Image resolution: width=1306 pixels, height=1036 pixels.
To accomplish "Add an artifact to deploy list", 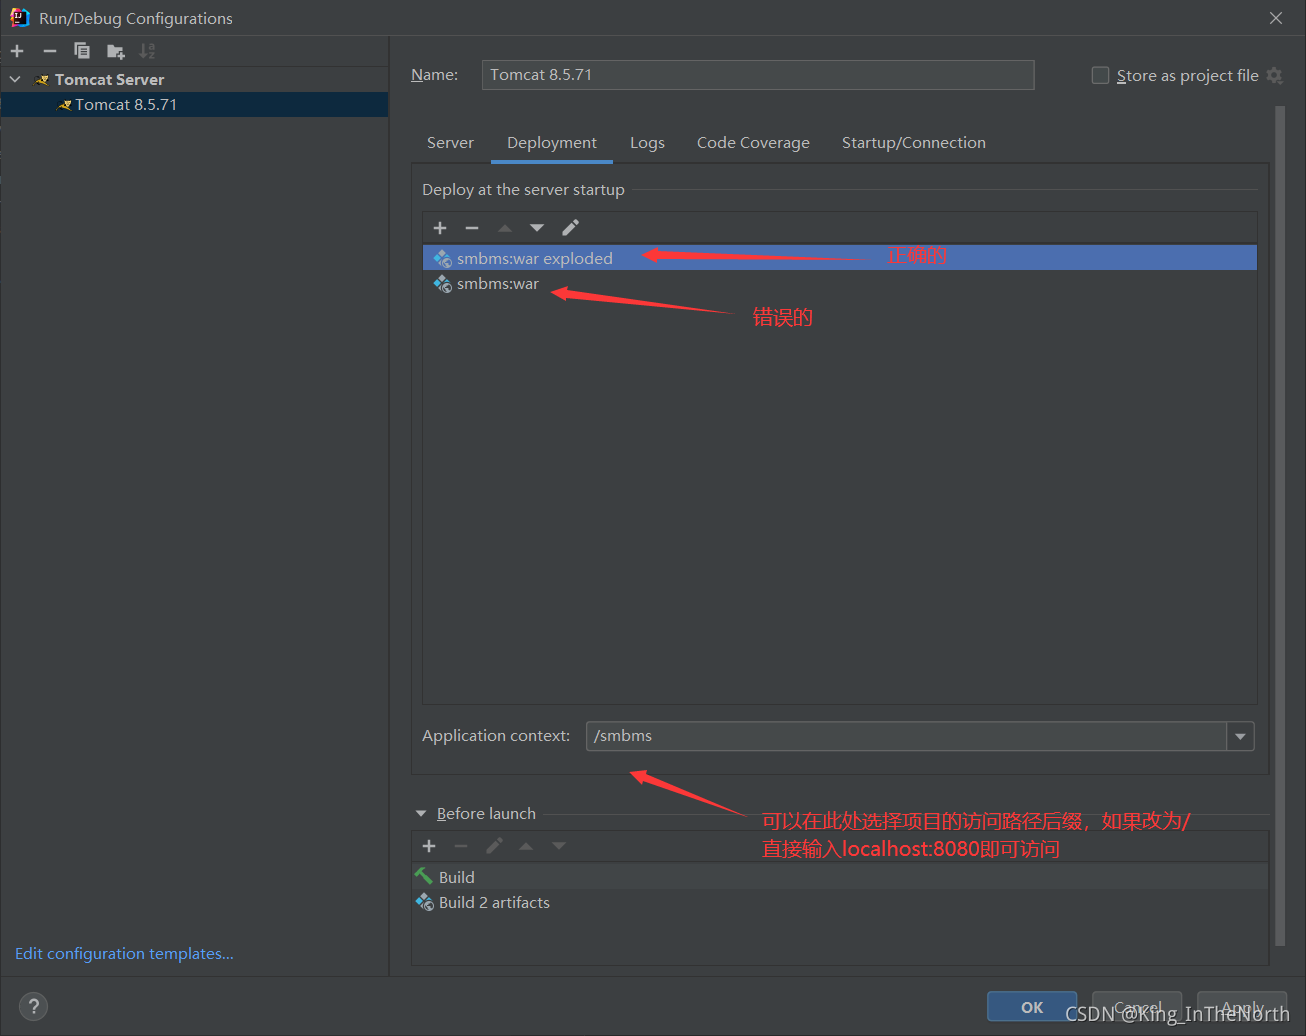I will pyautogui.click(x=440, y=228).
